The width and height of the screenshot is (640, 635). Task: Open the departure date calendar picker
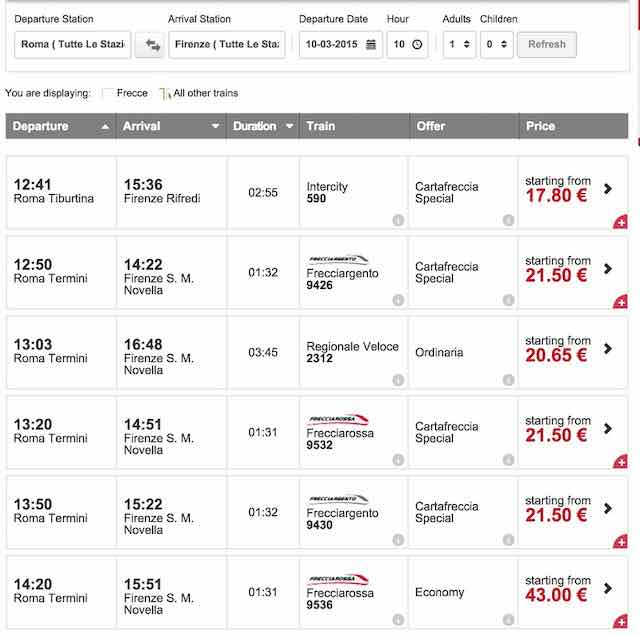point(371,45)
